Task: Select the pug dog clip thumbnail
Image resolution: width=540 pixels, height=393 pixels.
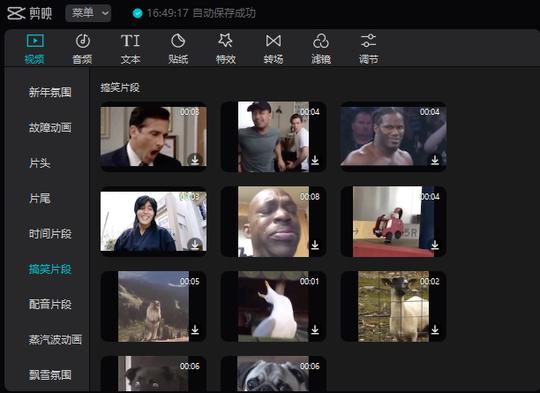Action: pos(273,374)
